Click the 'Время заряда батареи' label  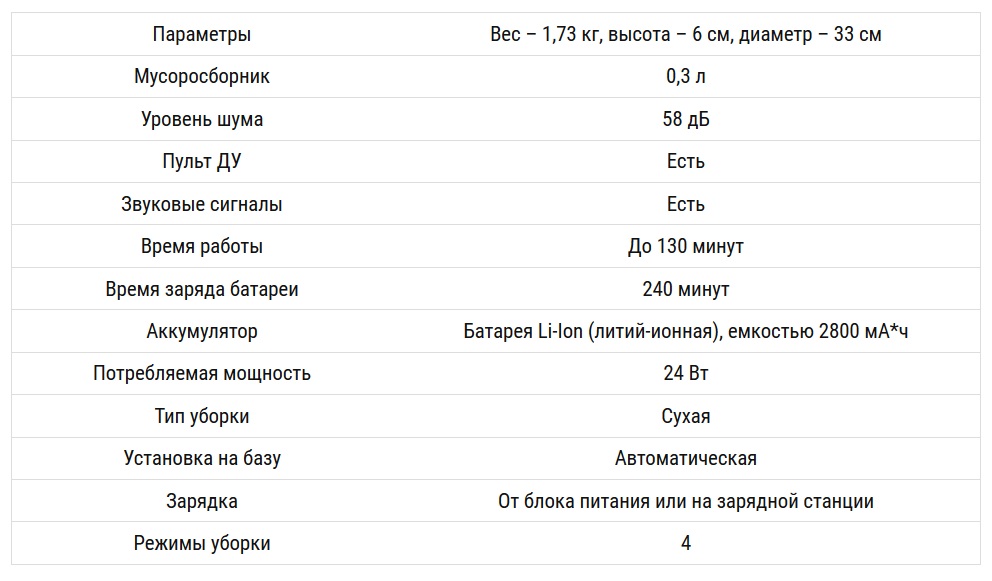[x=202, y=289]
